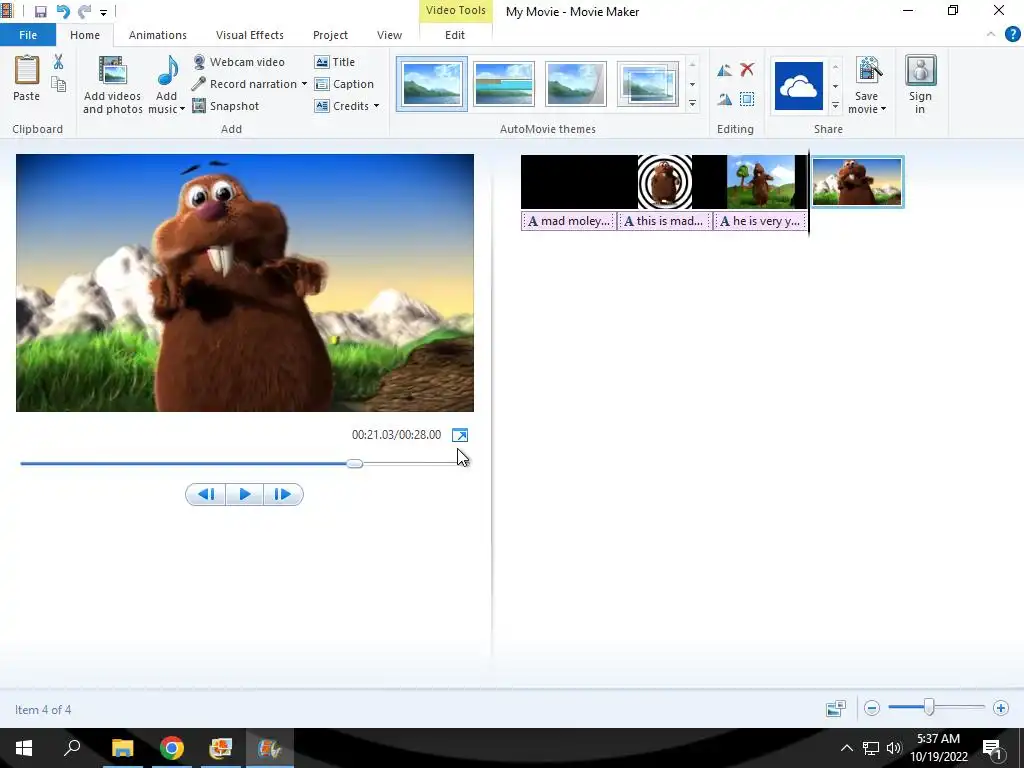Expand the full AutoMovie themes gallery
This screenshot has width=1024, height=768.
pos(692,104)
